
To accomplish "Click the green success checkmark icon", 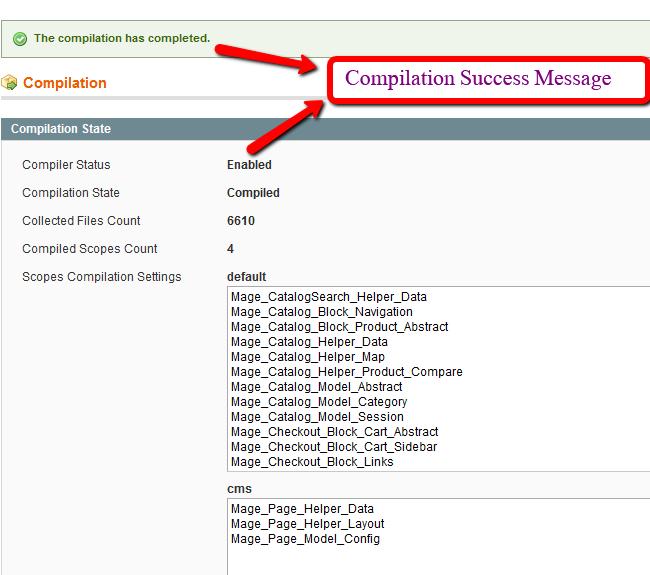I will click(x=20, y=39).
